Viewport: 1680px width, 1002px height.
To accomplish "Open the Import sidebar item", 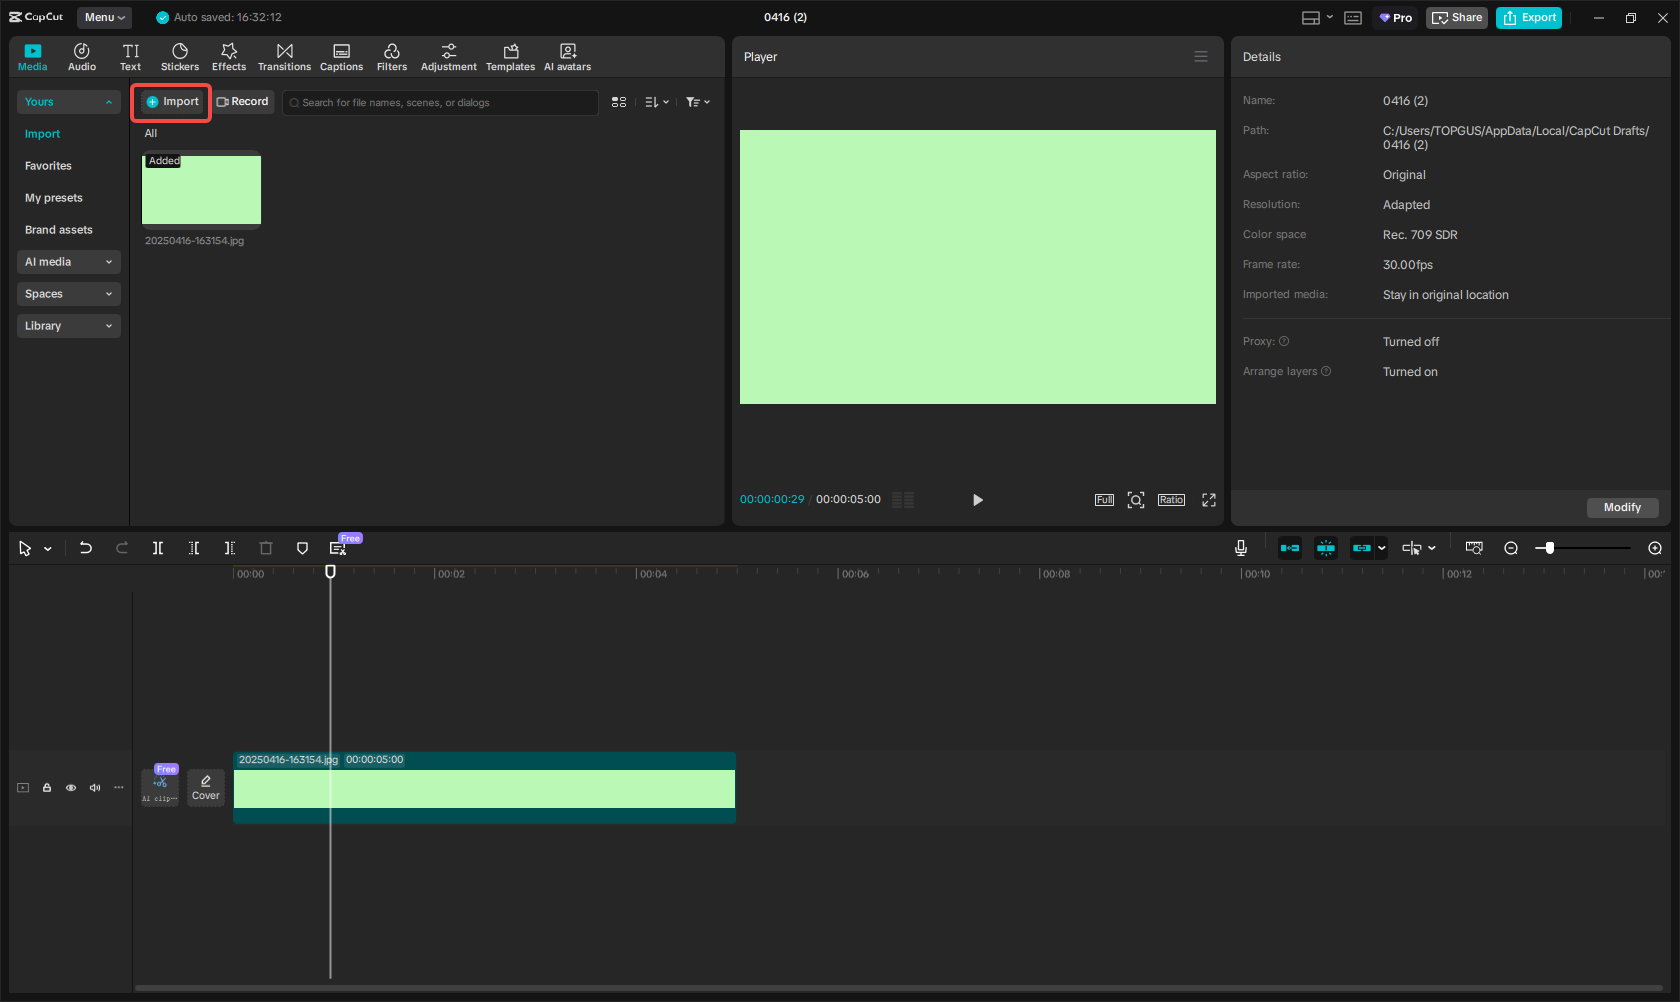I will 42,133.
